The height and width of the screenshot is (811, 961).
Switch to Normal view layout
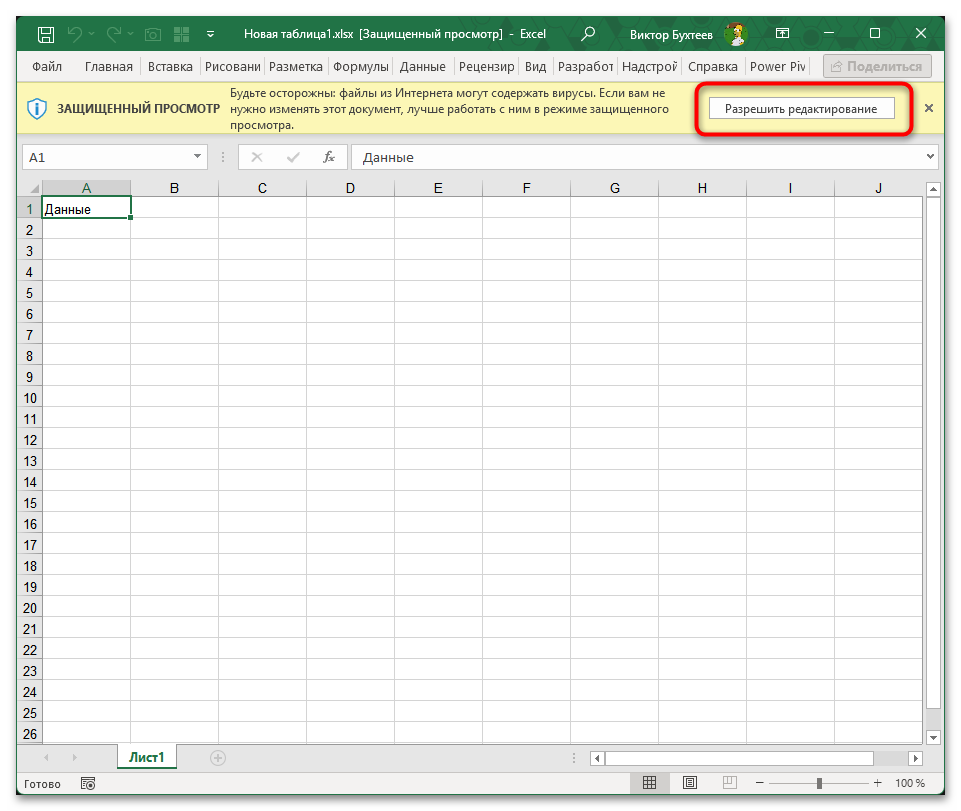[650, 783]
